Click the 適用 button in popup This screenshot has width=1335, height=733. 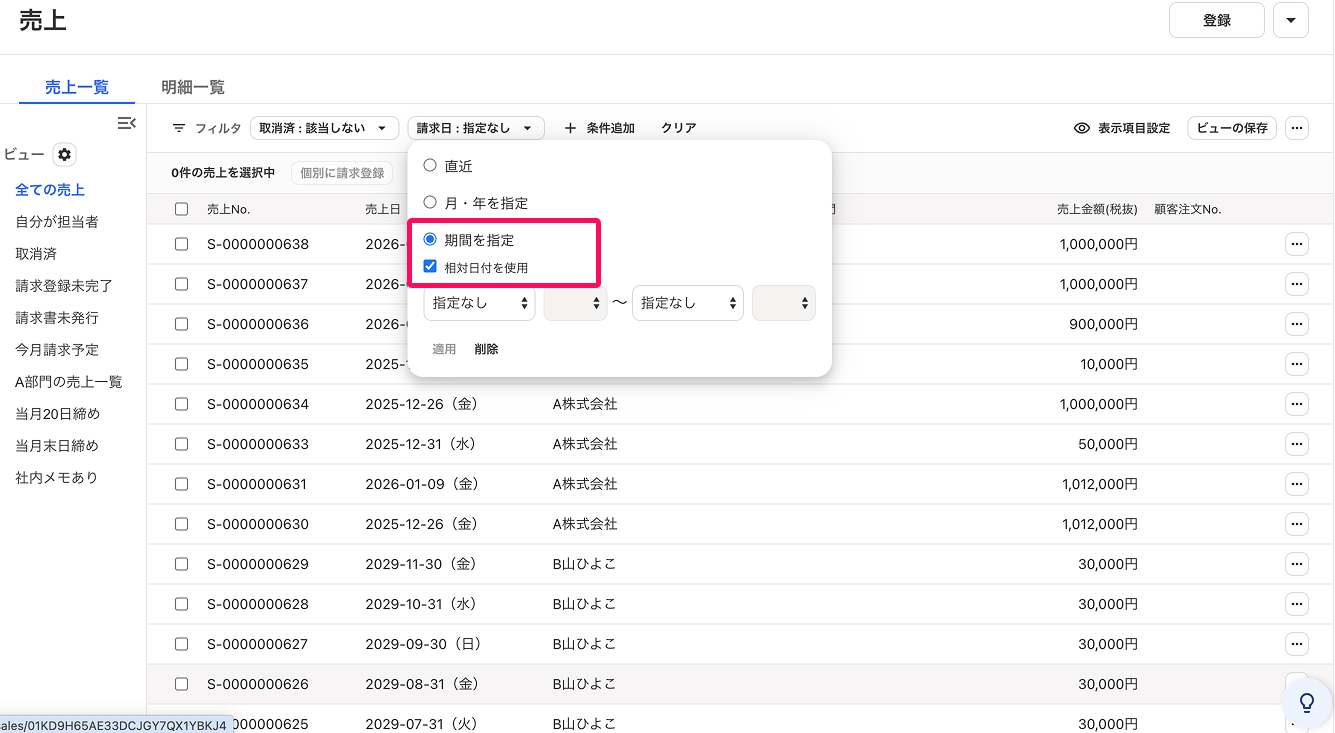[x=444, y=349]
